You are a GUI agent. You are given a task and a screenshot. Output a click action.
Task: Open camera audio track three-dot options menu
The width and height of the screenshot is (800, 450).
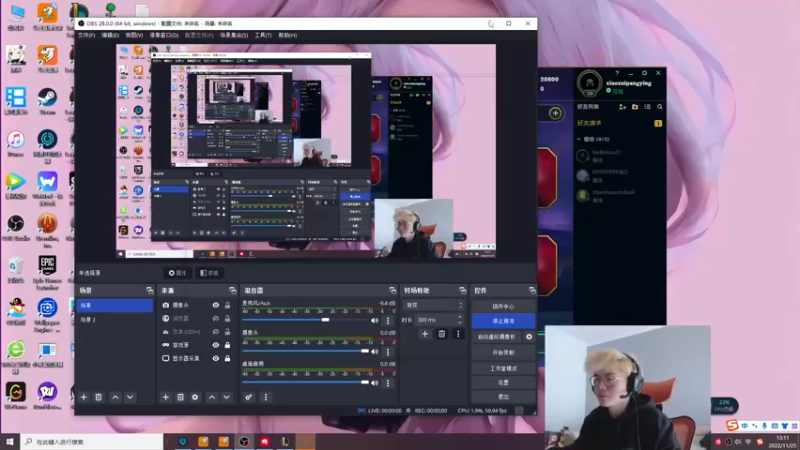pyautogui.click(x=388, y=352)
